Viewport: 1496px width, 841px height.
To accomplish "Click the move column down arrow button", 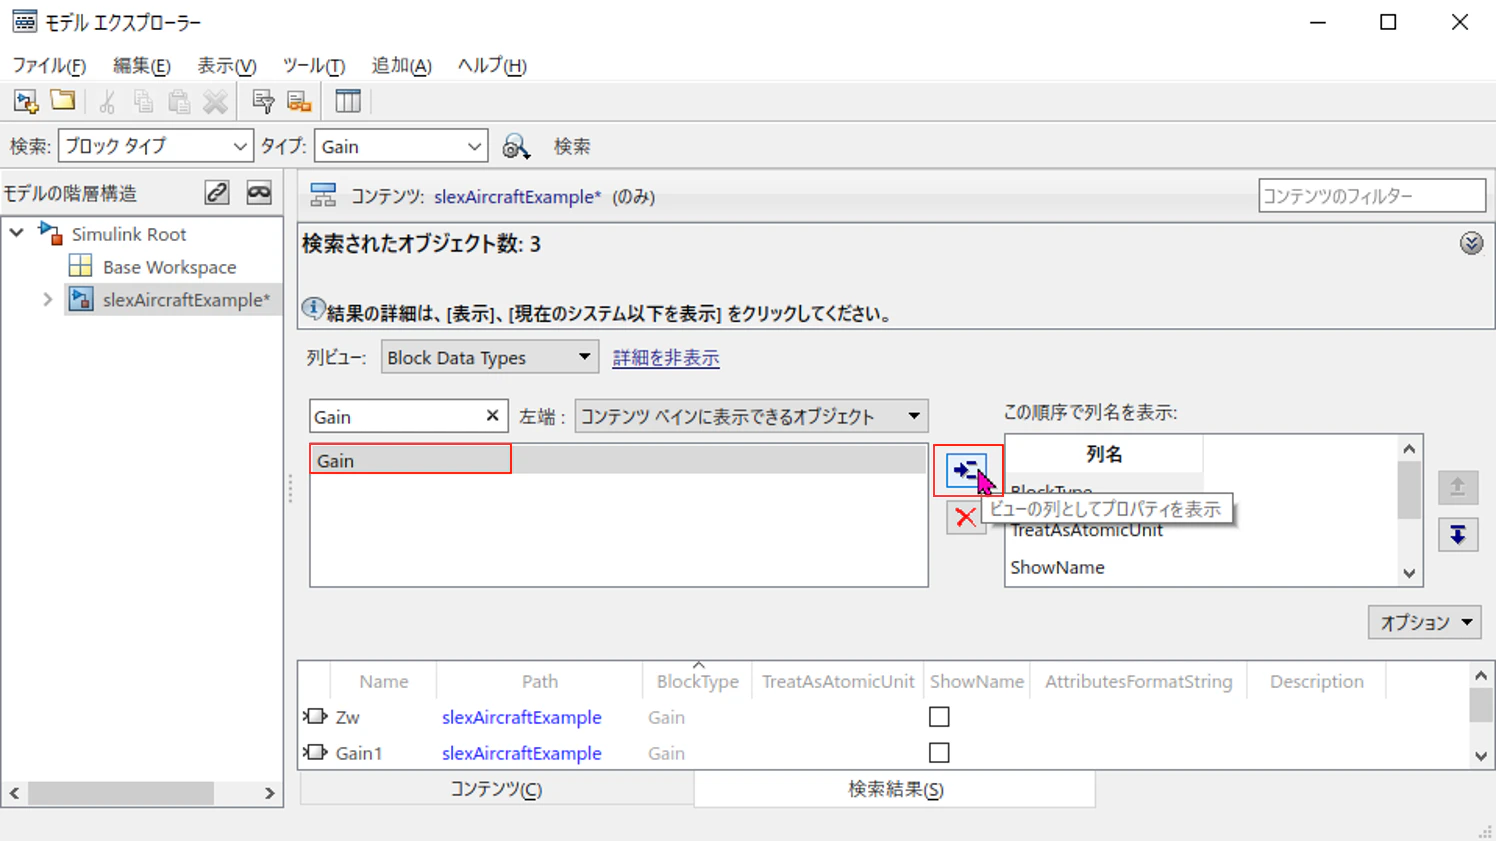I will click(x=1458, y=535).
